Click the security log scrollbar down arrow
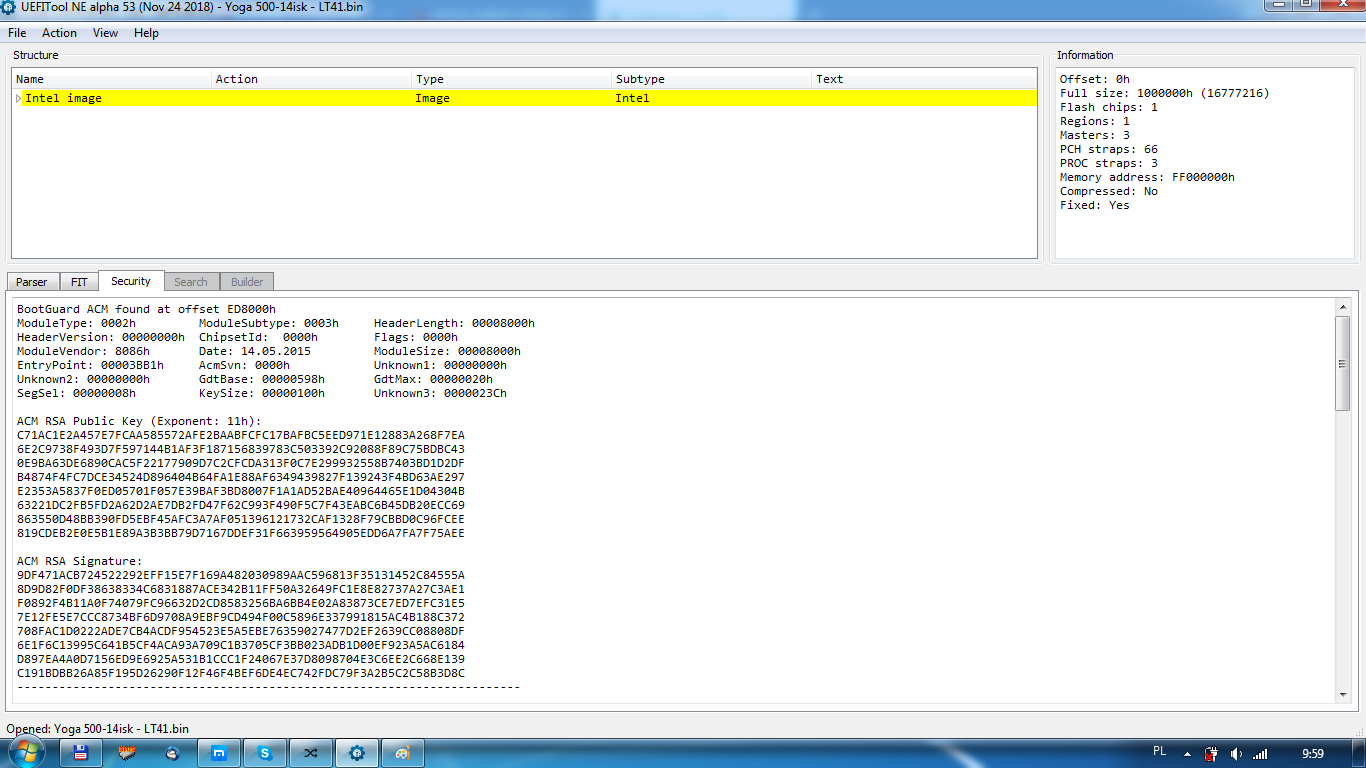This screenshot has width=1366, height=768. pos(1343,695)
